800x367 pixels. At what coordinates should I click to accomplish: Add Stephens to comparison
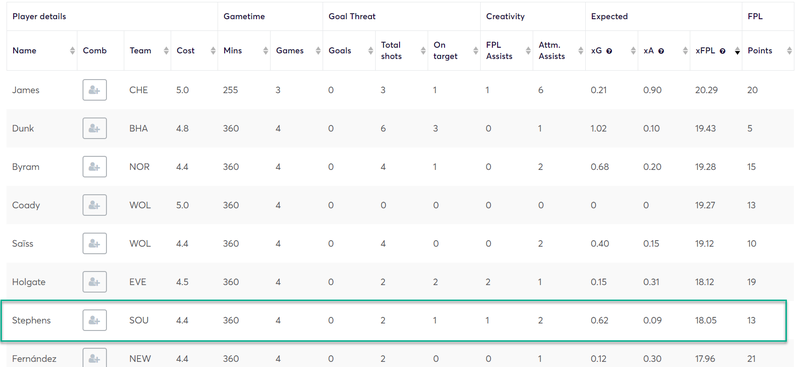click(94, 320)
